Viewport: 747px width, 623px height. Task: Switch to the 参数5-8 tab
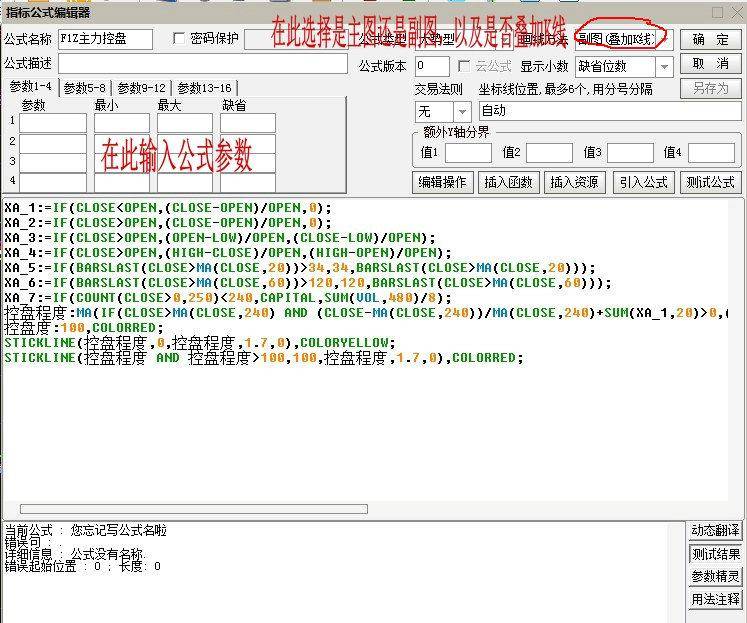[x=84, y=88]
